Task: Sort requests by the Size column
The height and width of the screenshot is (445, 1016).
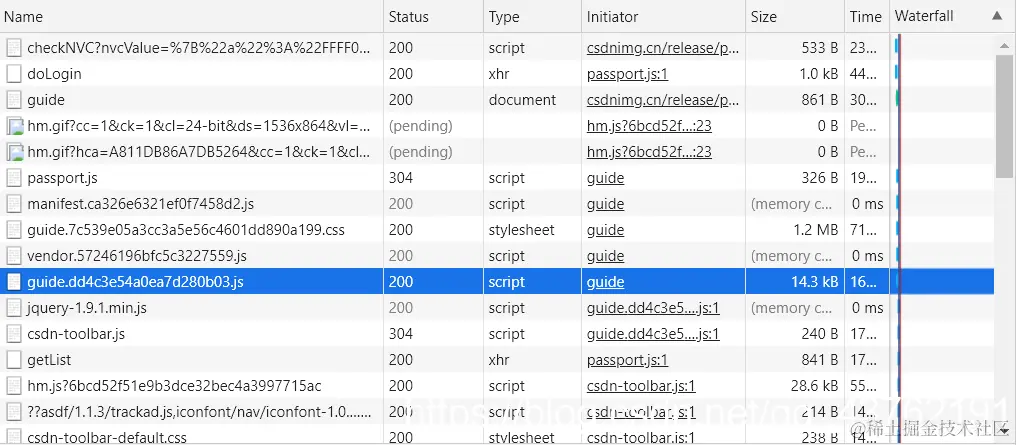Action: [795, 17]
